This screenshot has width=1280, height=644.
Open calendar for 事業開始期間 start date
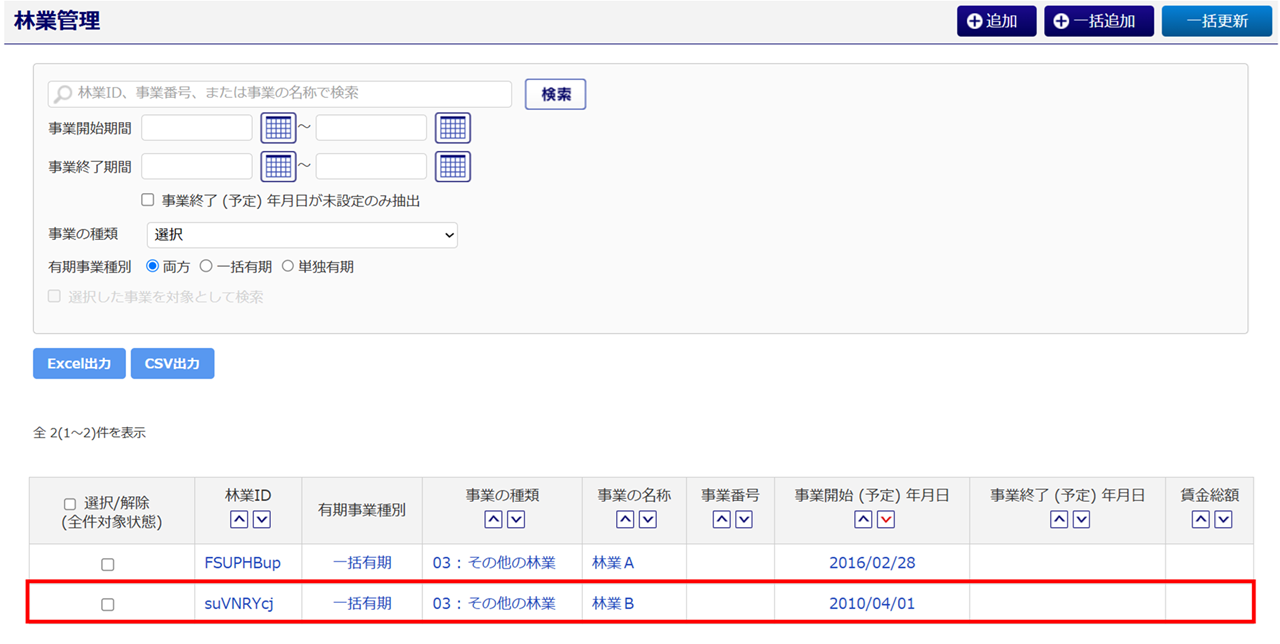pyautogui.click(x=278, y=128)
